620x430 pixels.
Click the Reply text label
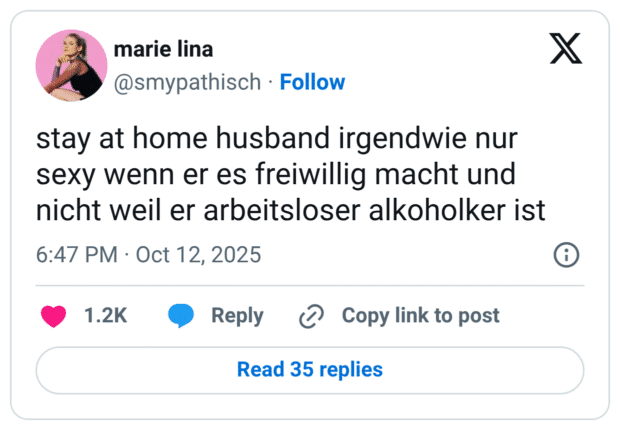tap(237, 316)
